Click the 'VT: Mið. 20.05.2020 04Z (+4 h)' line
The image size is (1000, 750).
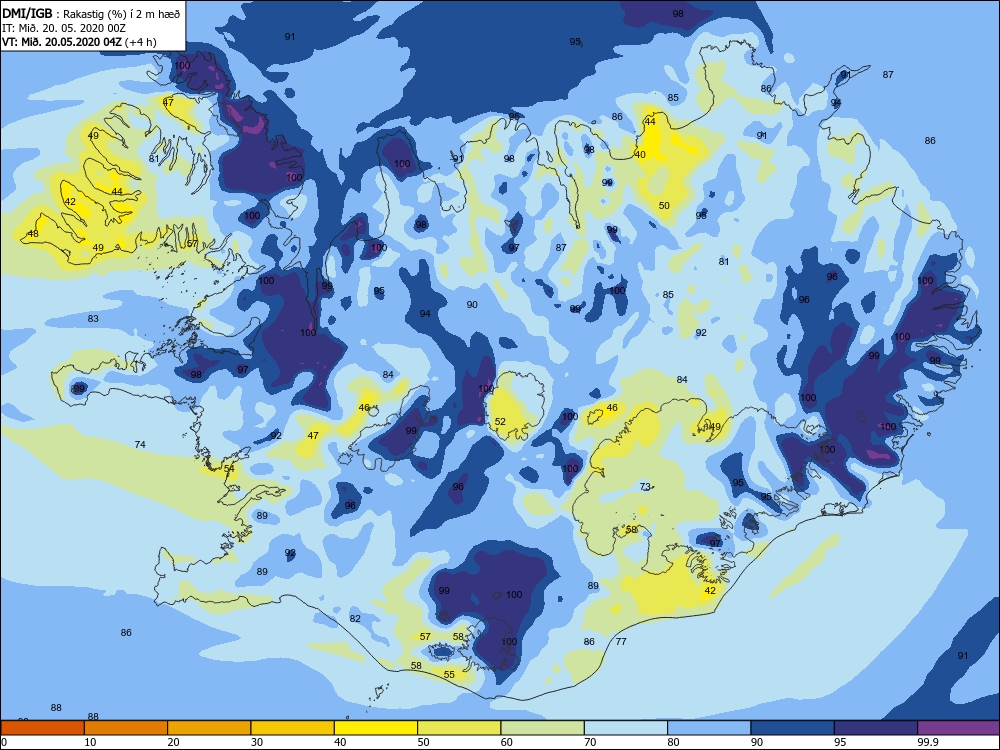(79, 42)
